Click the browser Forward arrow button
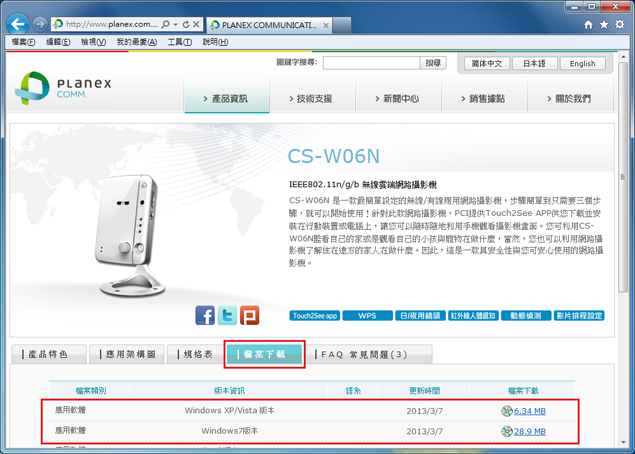 40,24
